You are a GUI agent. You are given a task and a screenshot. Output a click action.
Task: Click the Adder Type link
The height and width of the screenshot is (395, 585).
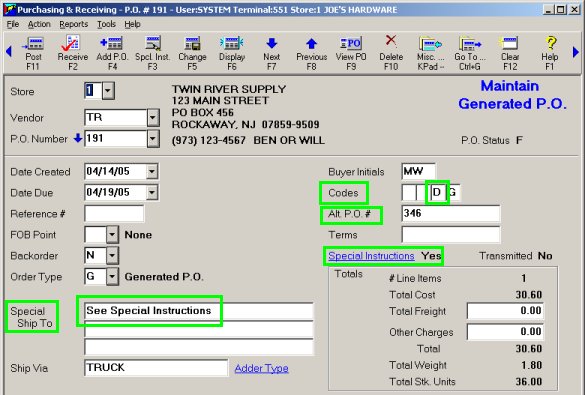(x=262, y=369)
